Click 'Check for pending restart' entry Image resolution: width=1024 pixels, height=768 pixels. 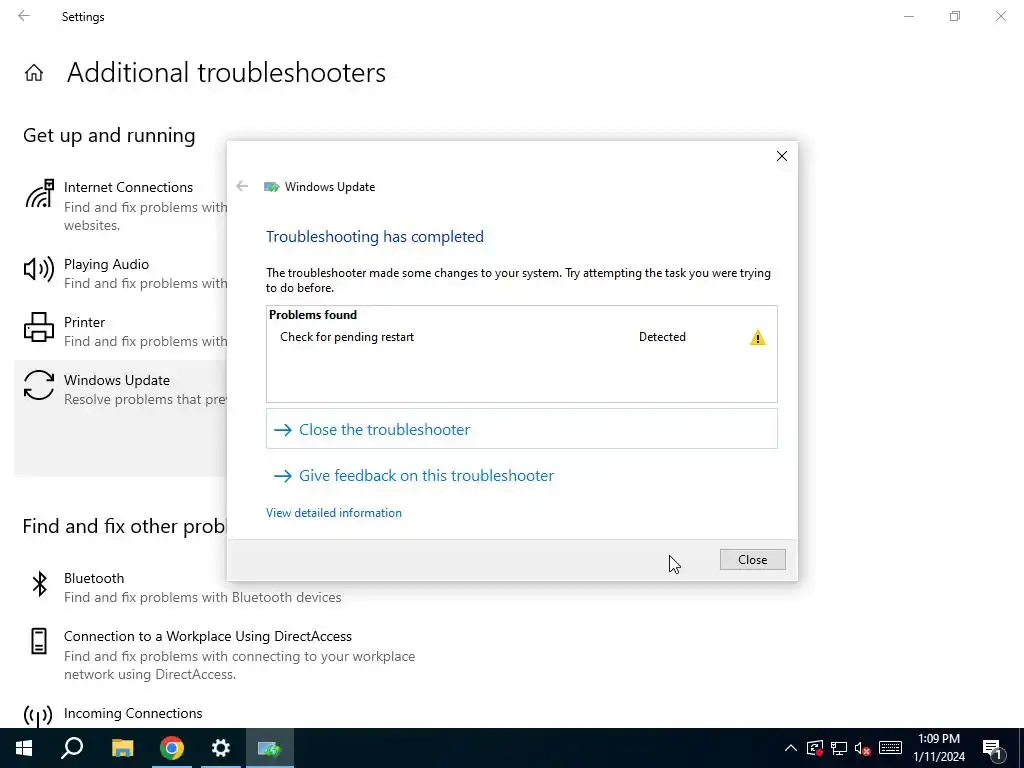point(347,337)
